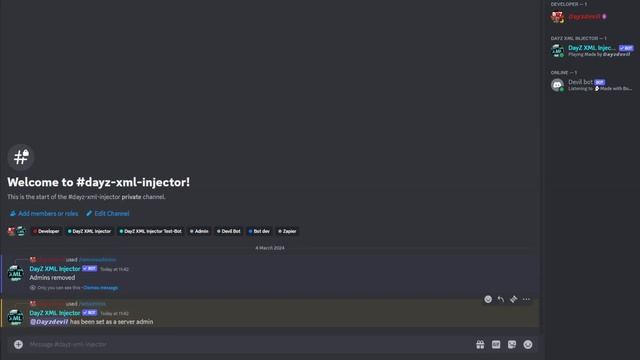Dismiss the 'Admins removed' ephemeral message

[x=100, y=288]
